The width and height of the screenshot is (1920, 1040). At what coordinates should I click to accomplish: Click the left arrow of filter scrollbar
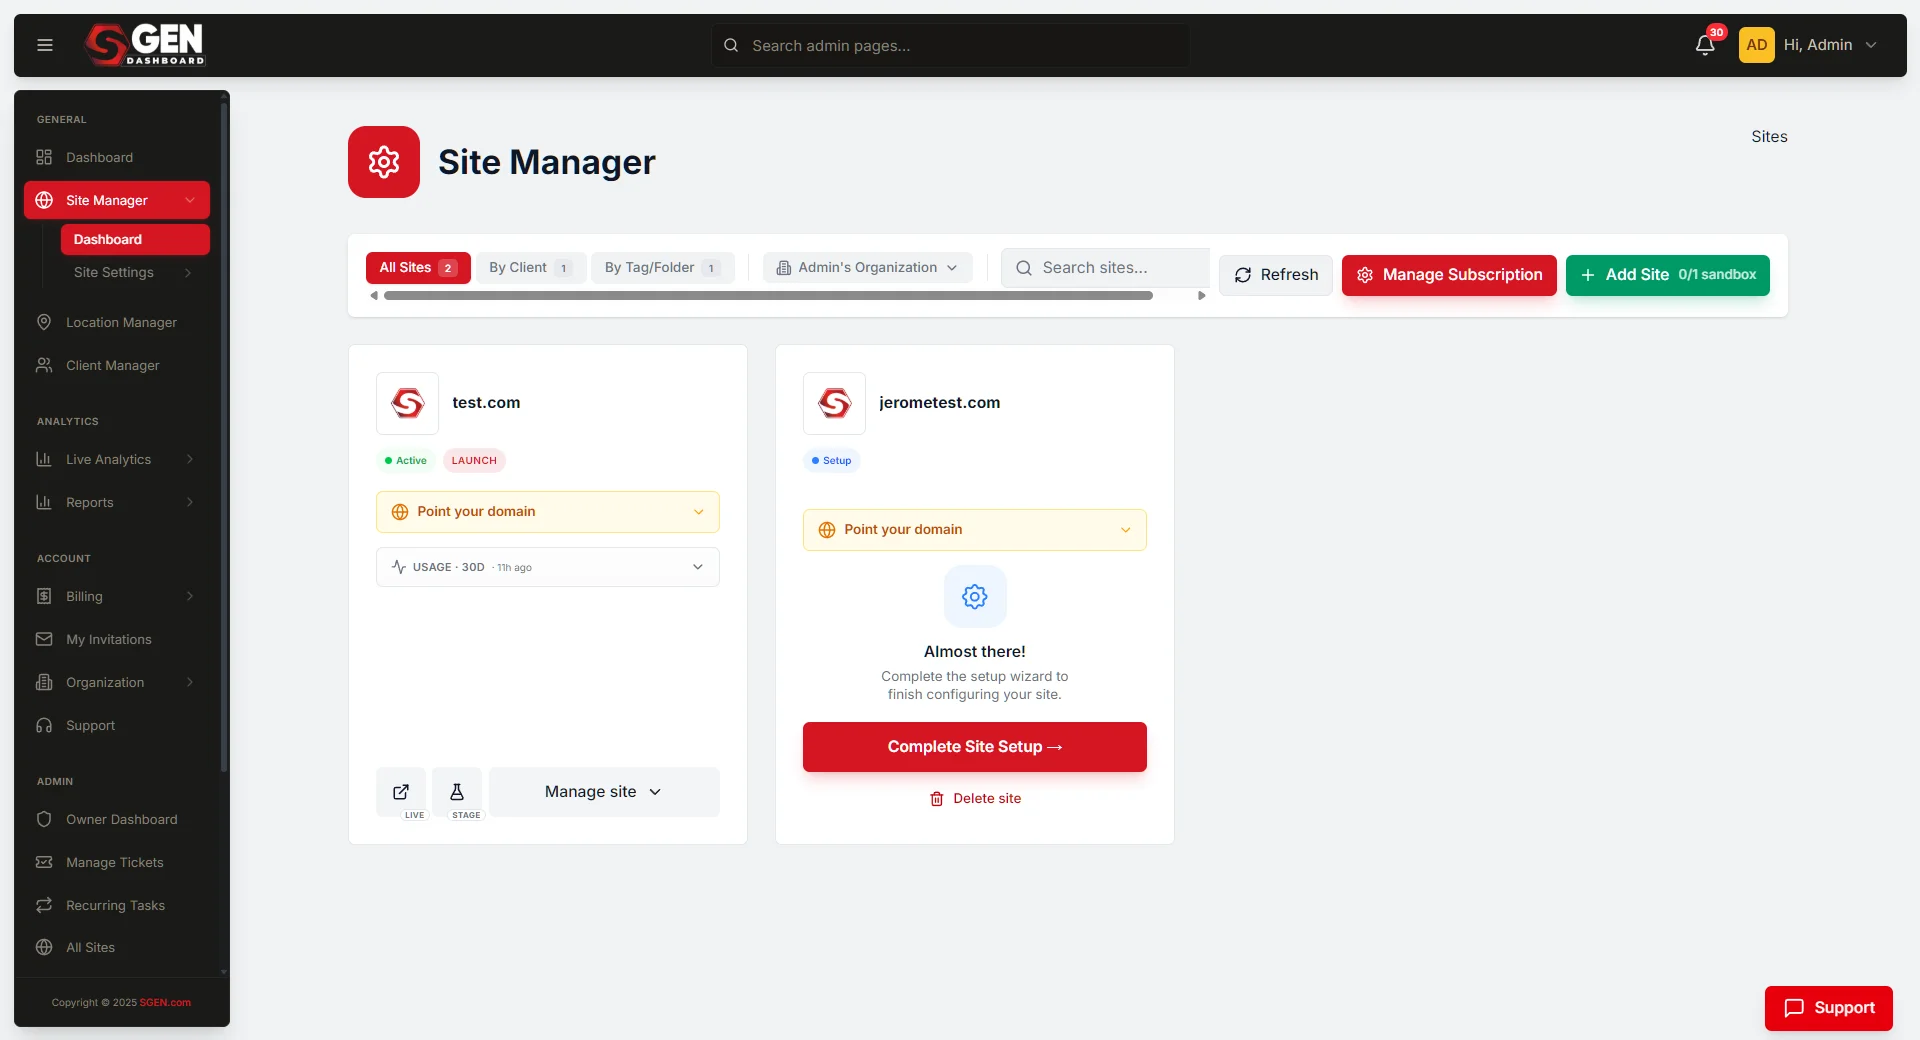tap(374, 296)
